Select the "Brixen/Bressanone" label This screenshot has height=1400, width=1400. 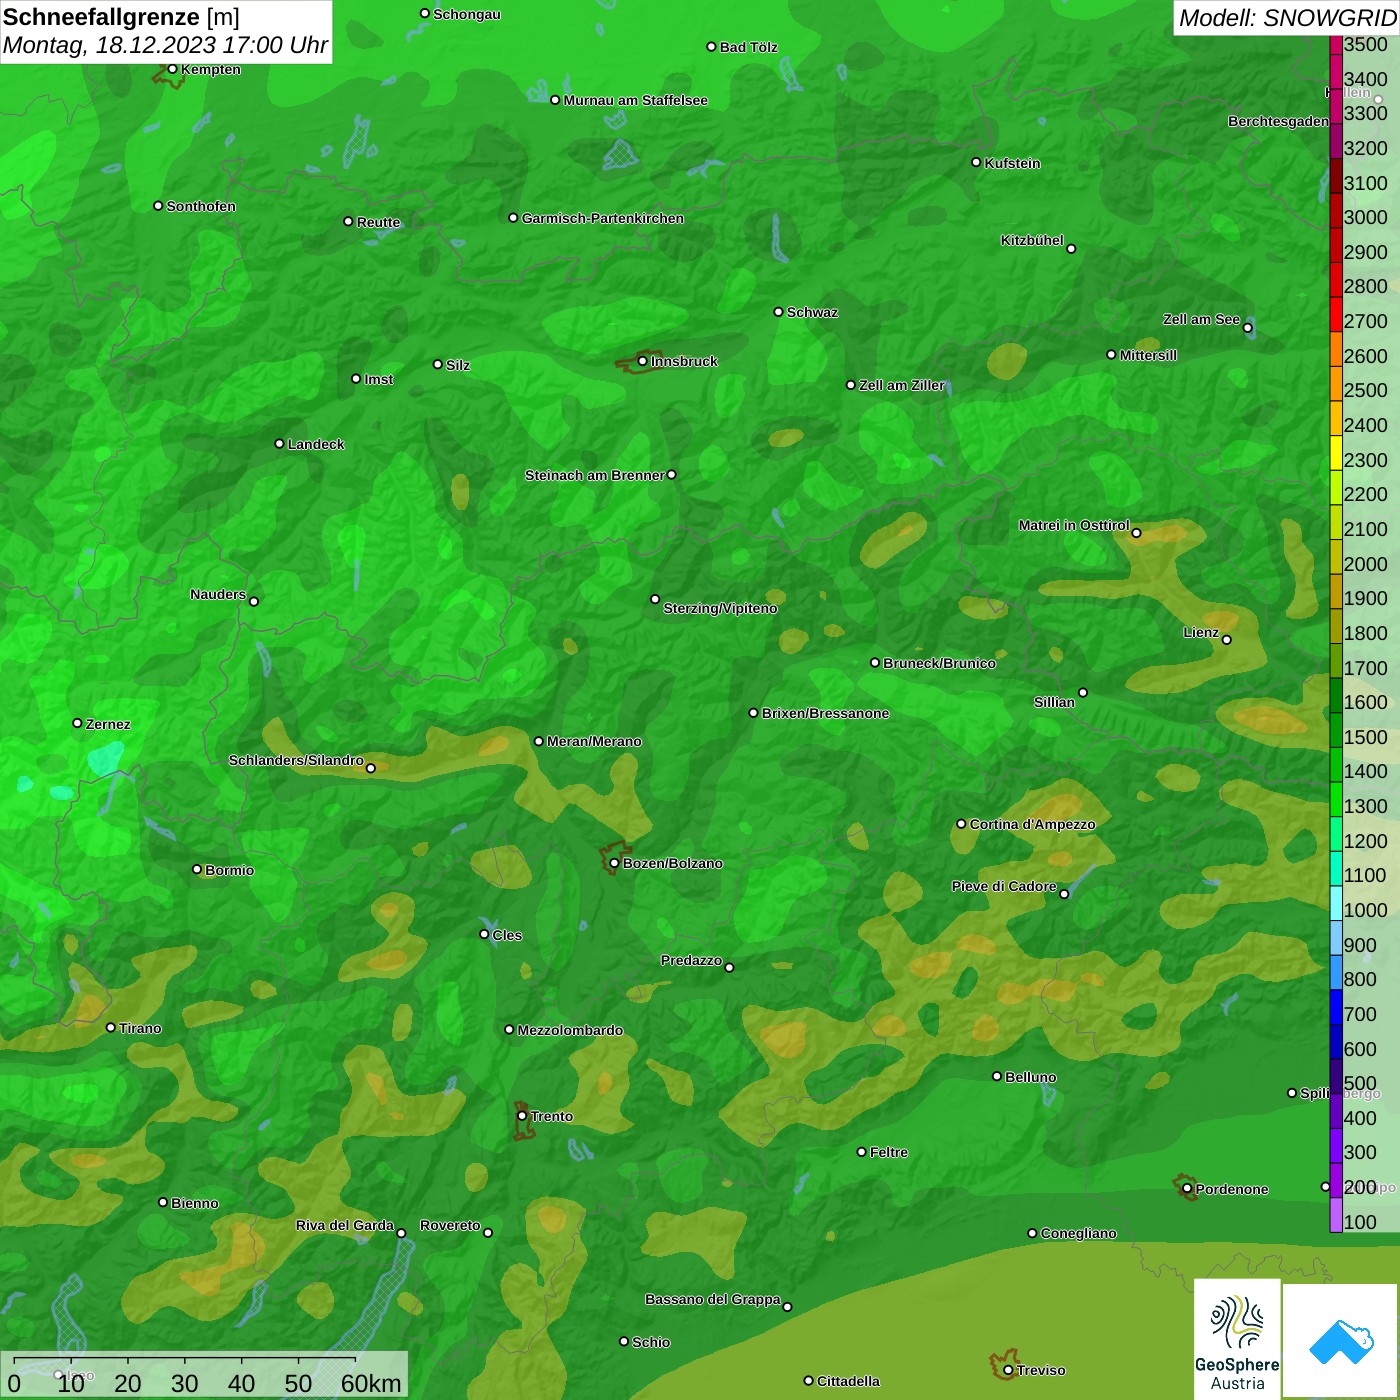point(825,713)
